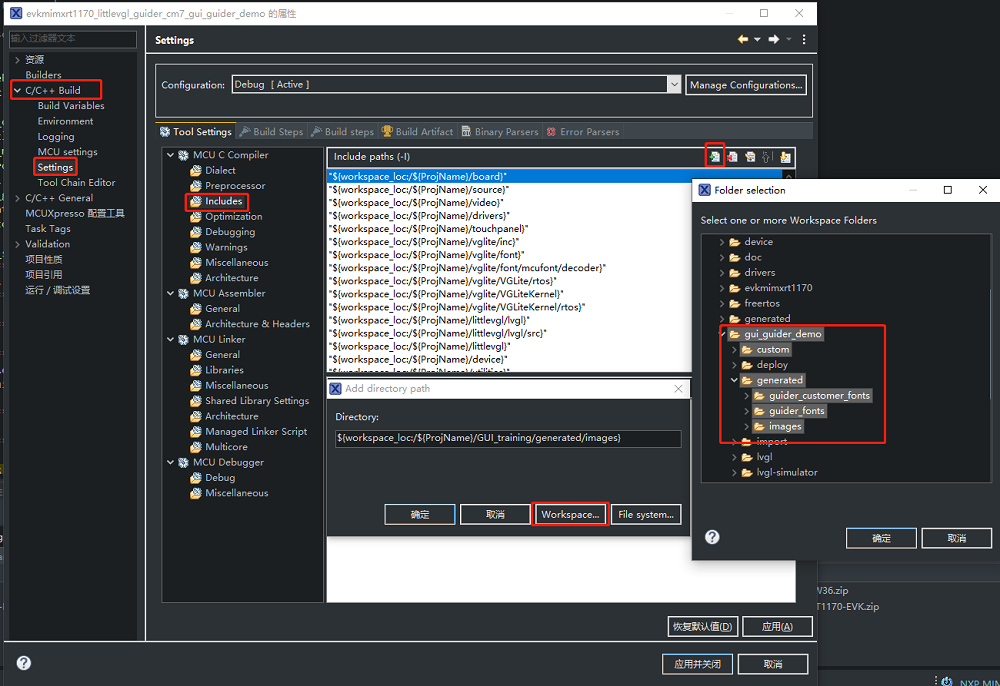
Task: Open the Configuration dropdown showing Debug Active
Action: pos(673,84)
